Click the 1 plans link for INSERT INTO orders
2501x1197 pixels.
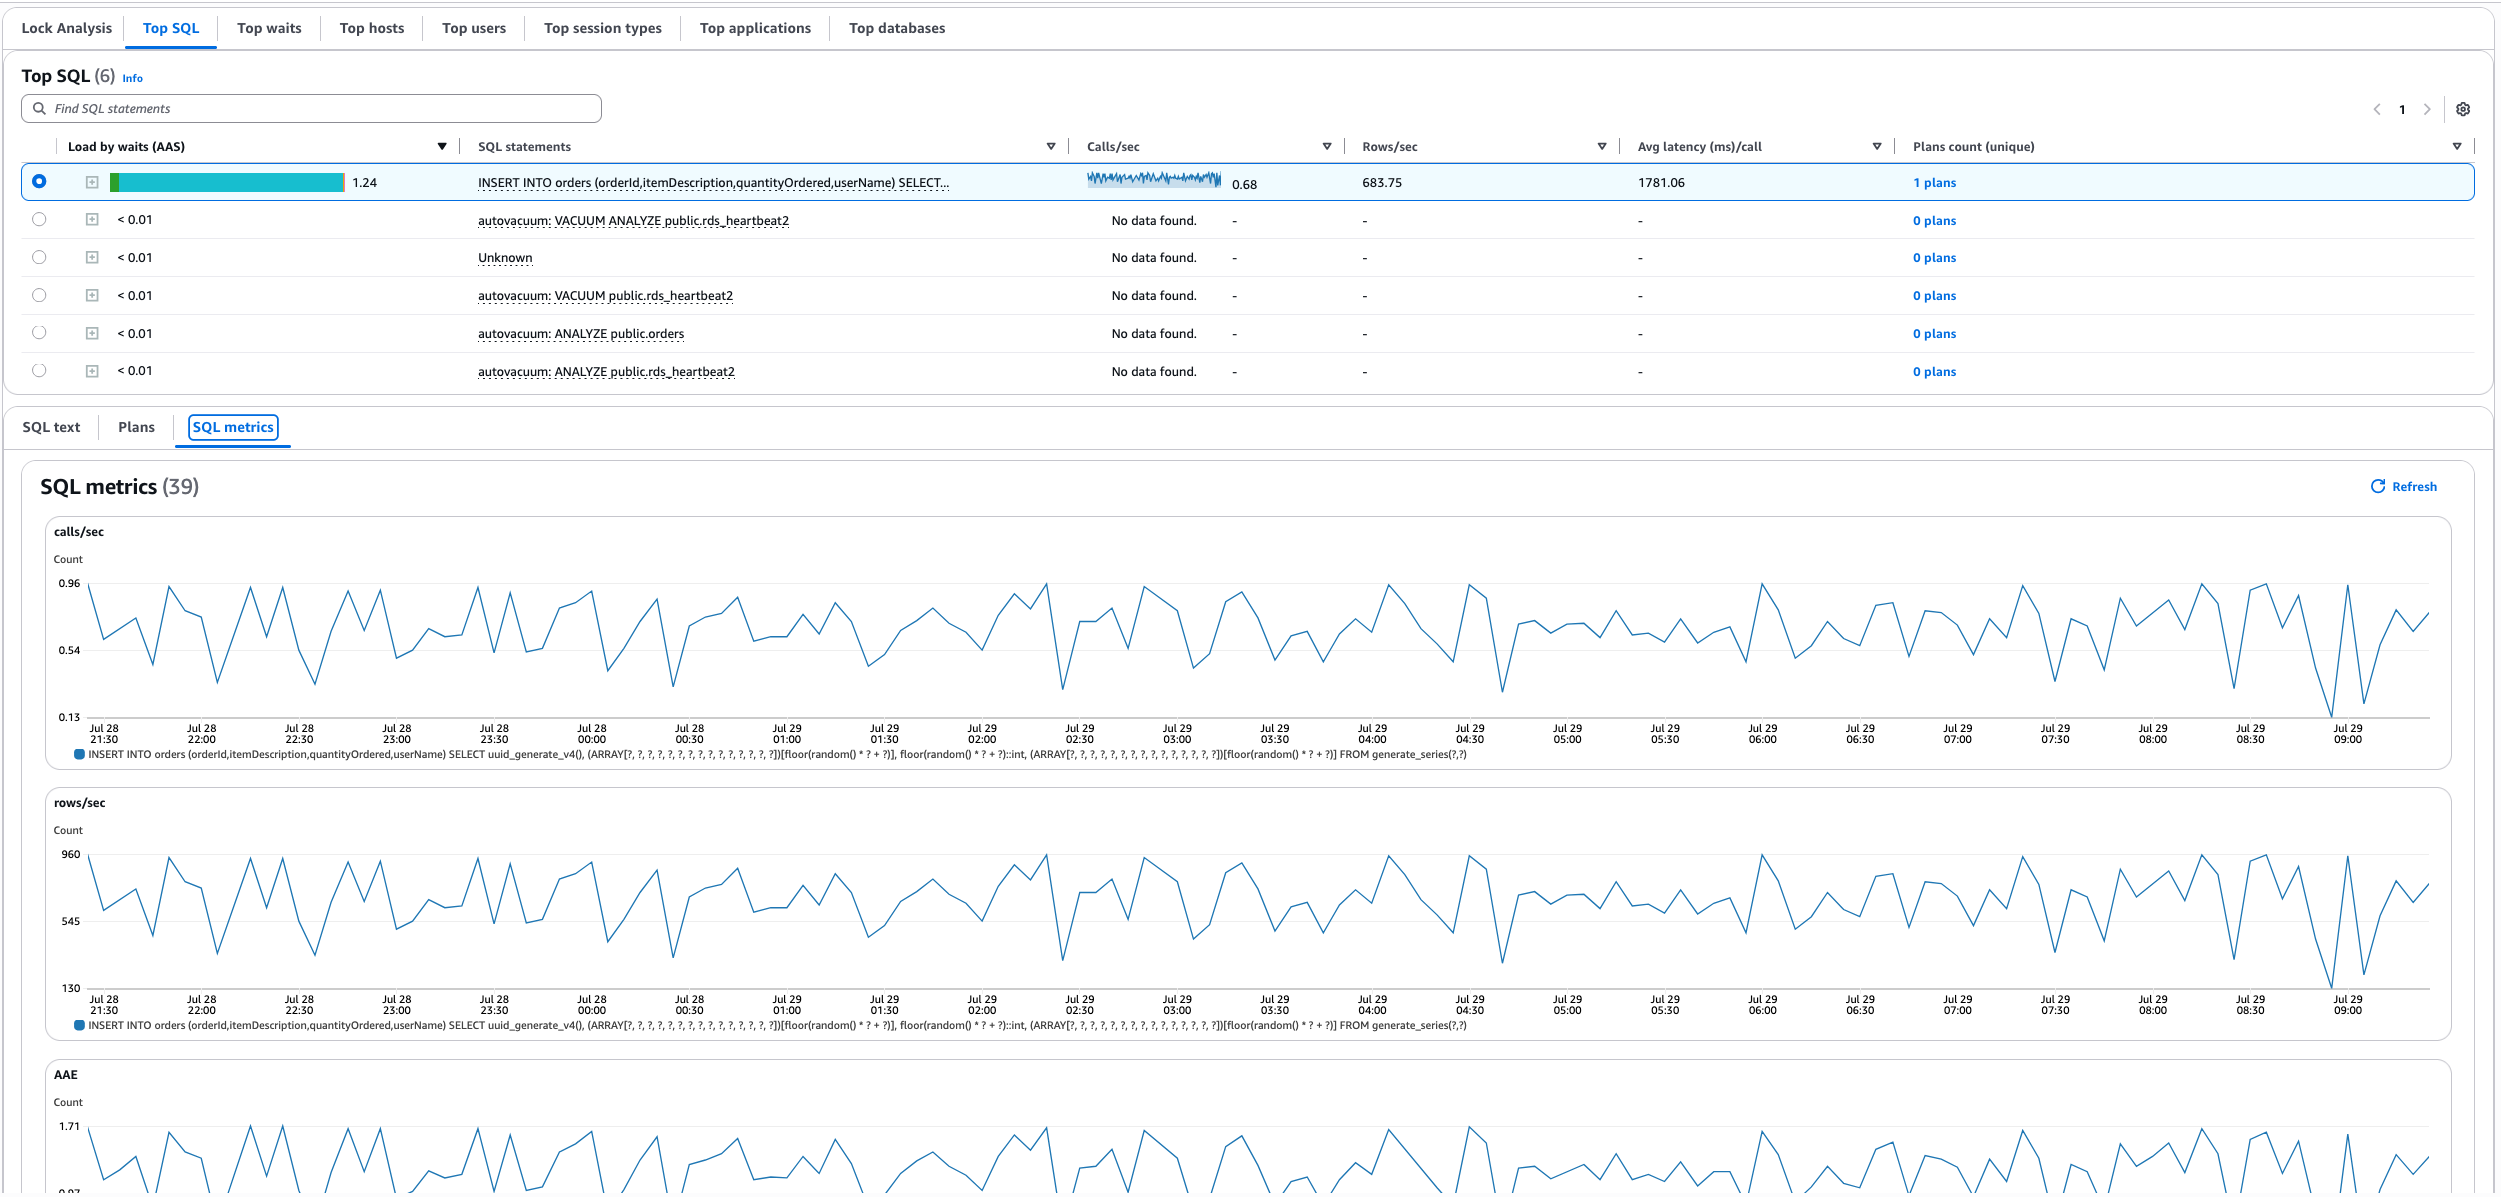(x=1934, y=182)
